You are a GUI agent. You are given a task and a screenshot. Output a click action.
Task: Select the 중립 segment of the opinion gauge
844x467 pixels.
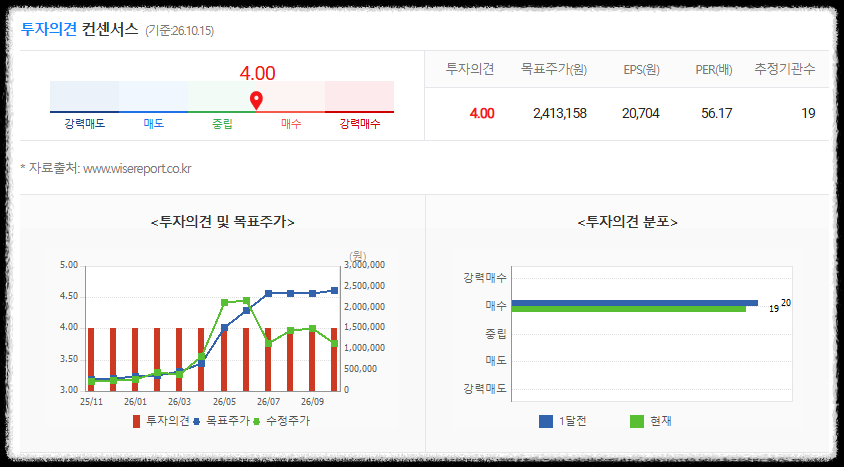(x=222, y=96)
